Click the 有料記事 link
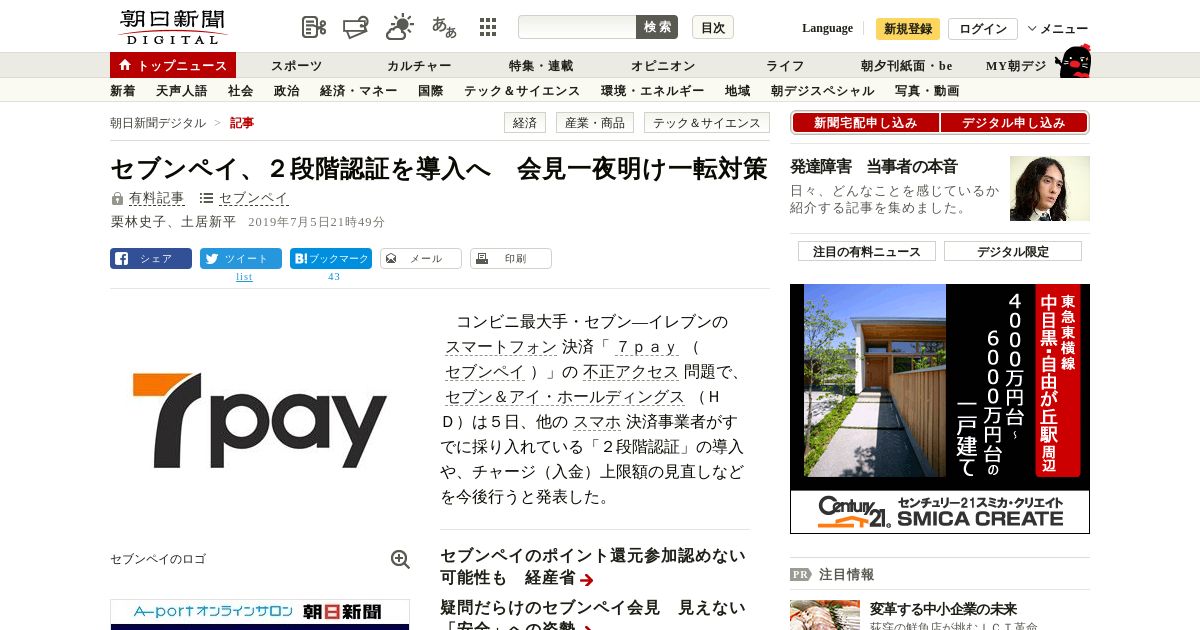 tap(156, 198)
